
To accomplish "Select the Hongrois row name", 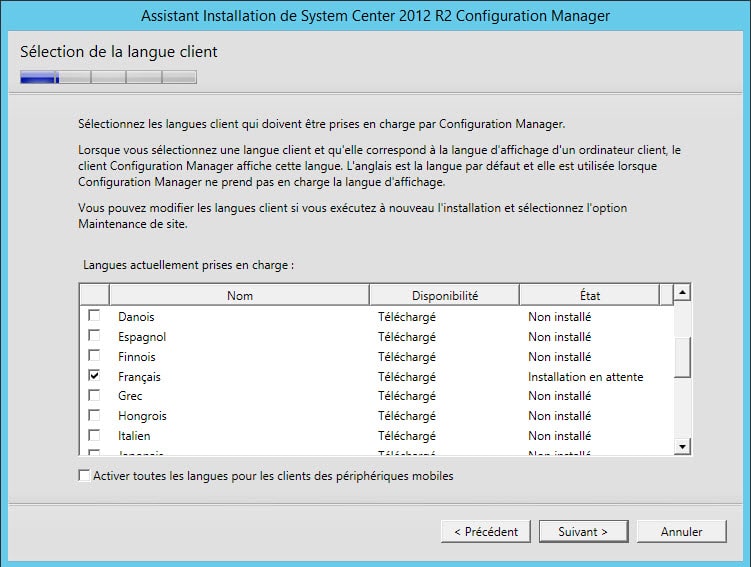I will pos(142,416).
